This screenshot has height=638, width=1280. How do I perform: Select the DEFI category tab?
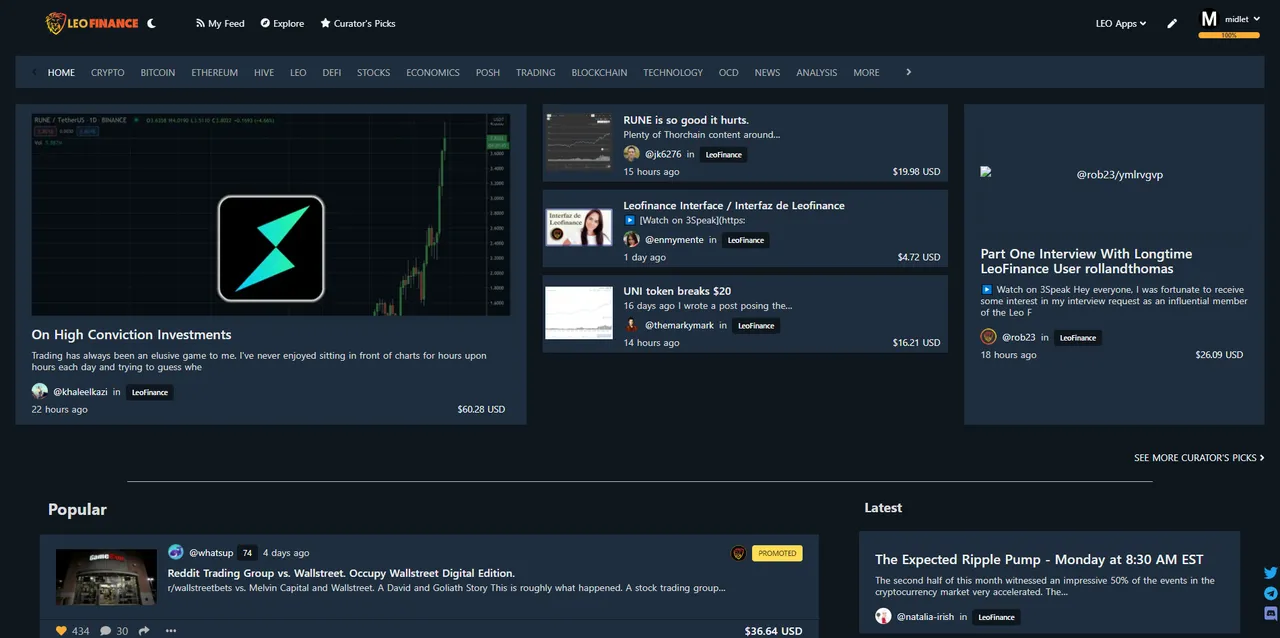click(332, 72)
